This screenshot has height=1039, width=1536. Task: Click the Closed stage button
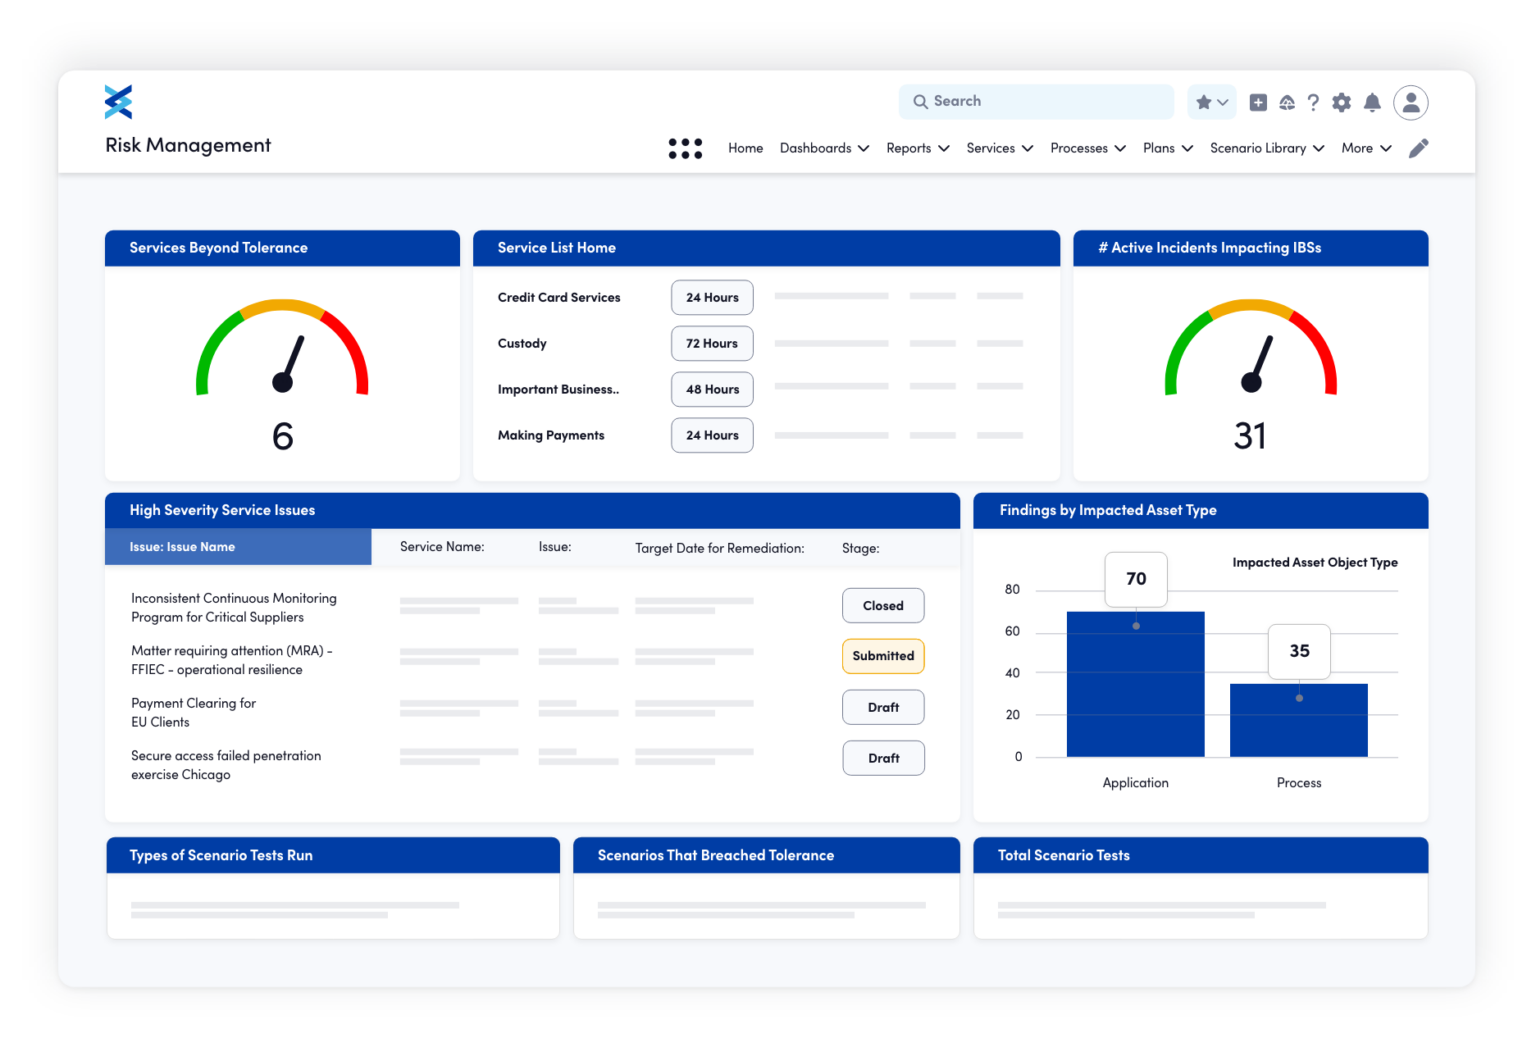tap(883, 605)
